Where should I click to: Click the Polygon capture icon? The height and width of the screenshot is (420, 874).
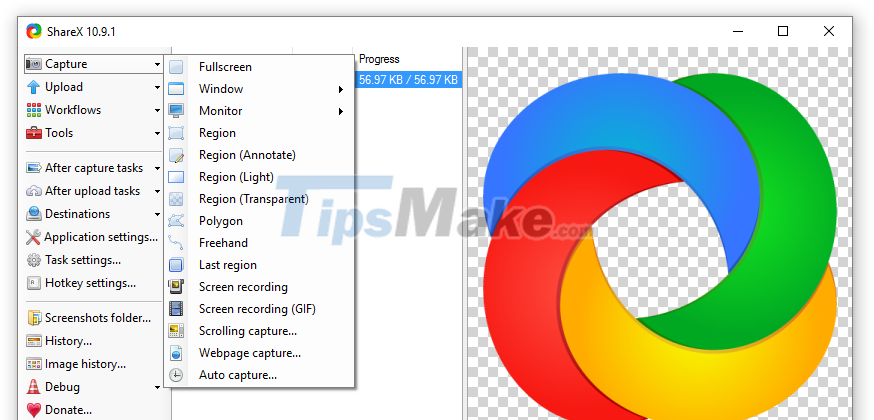click(x=176, y=221)
